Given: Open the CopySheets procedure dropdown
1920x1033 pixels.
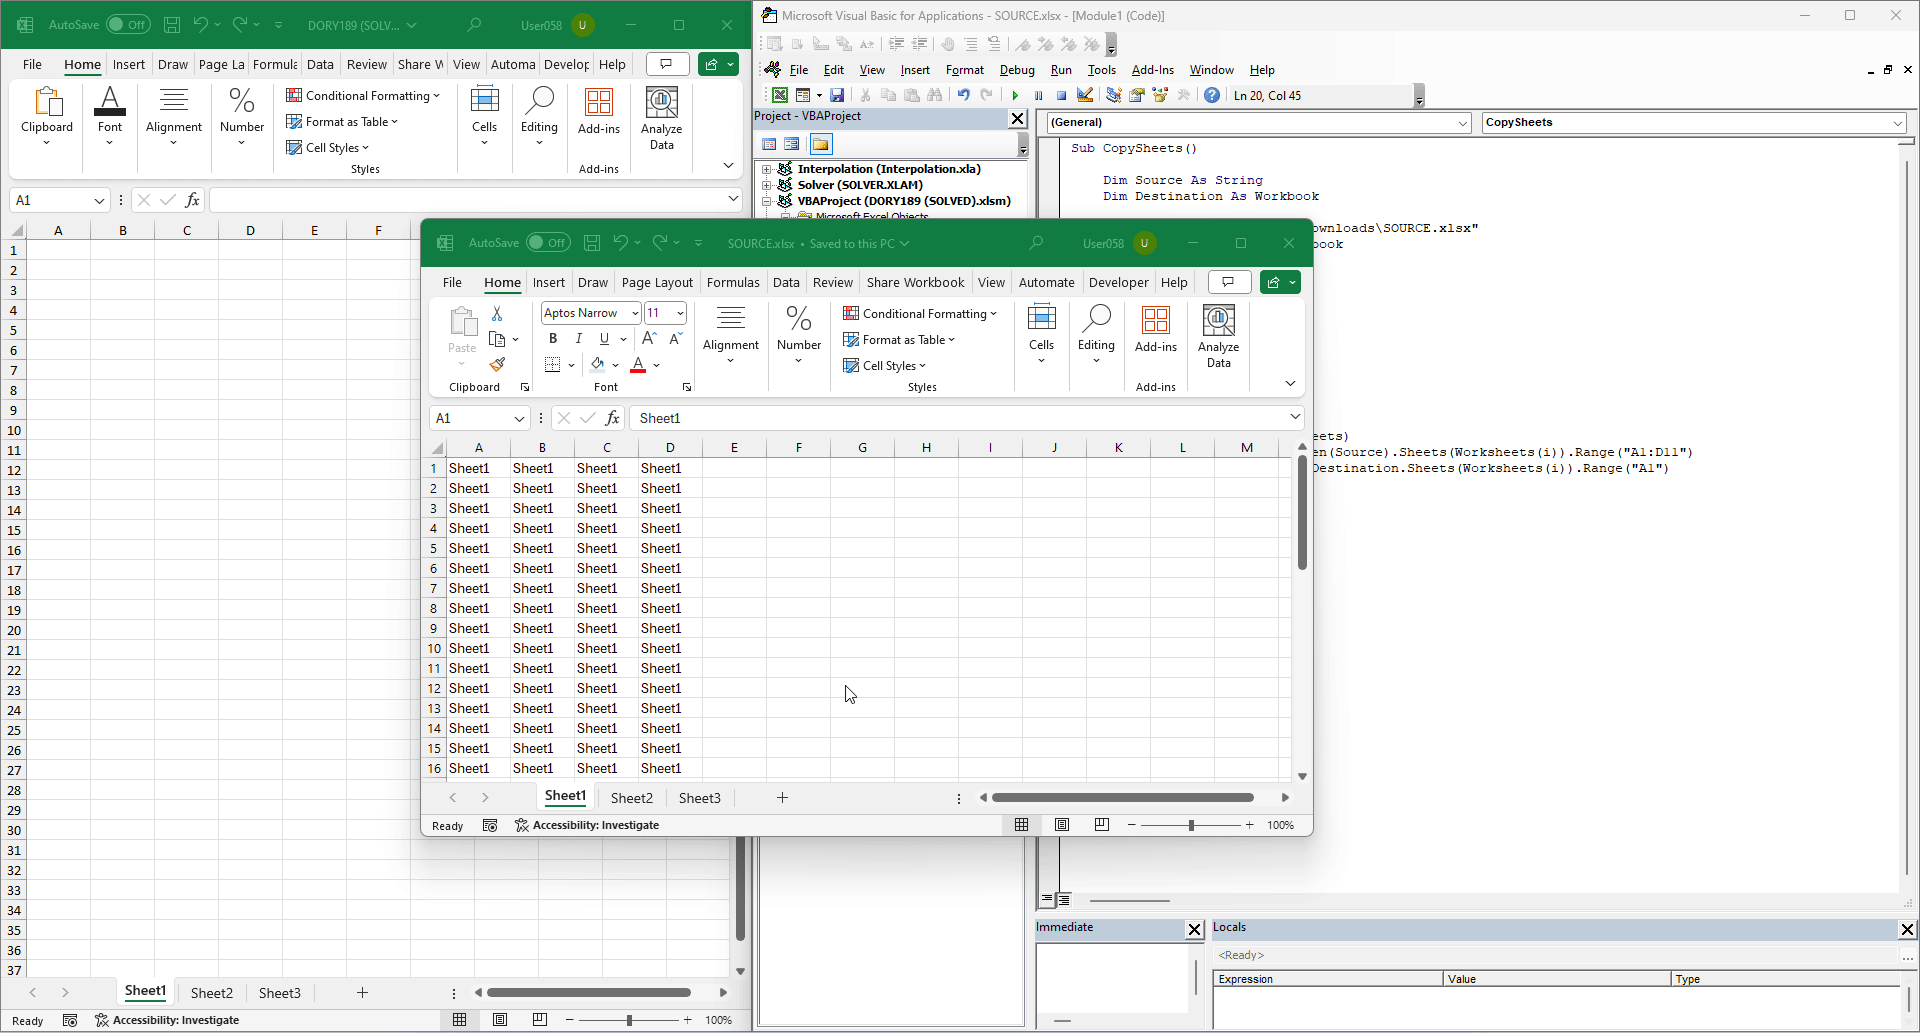Looking at the screenshot, I should 1897,123.
